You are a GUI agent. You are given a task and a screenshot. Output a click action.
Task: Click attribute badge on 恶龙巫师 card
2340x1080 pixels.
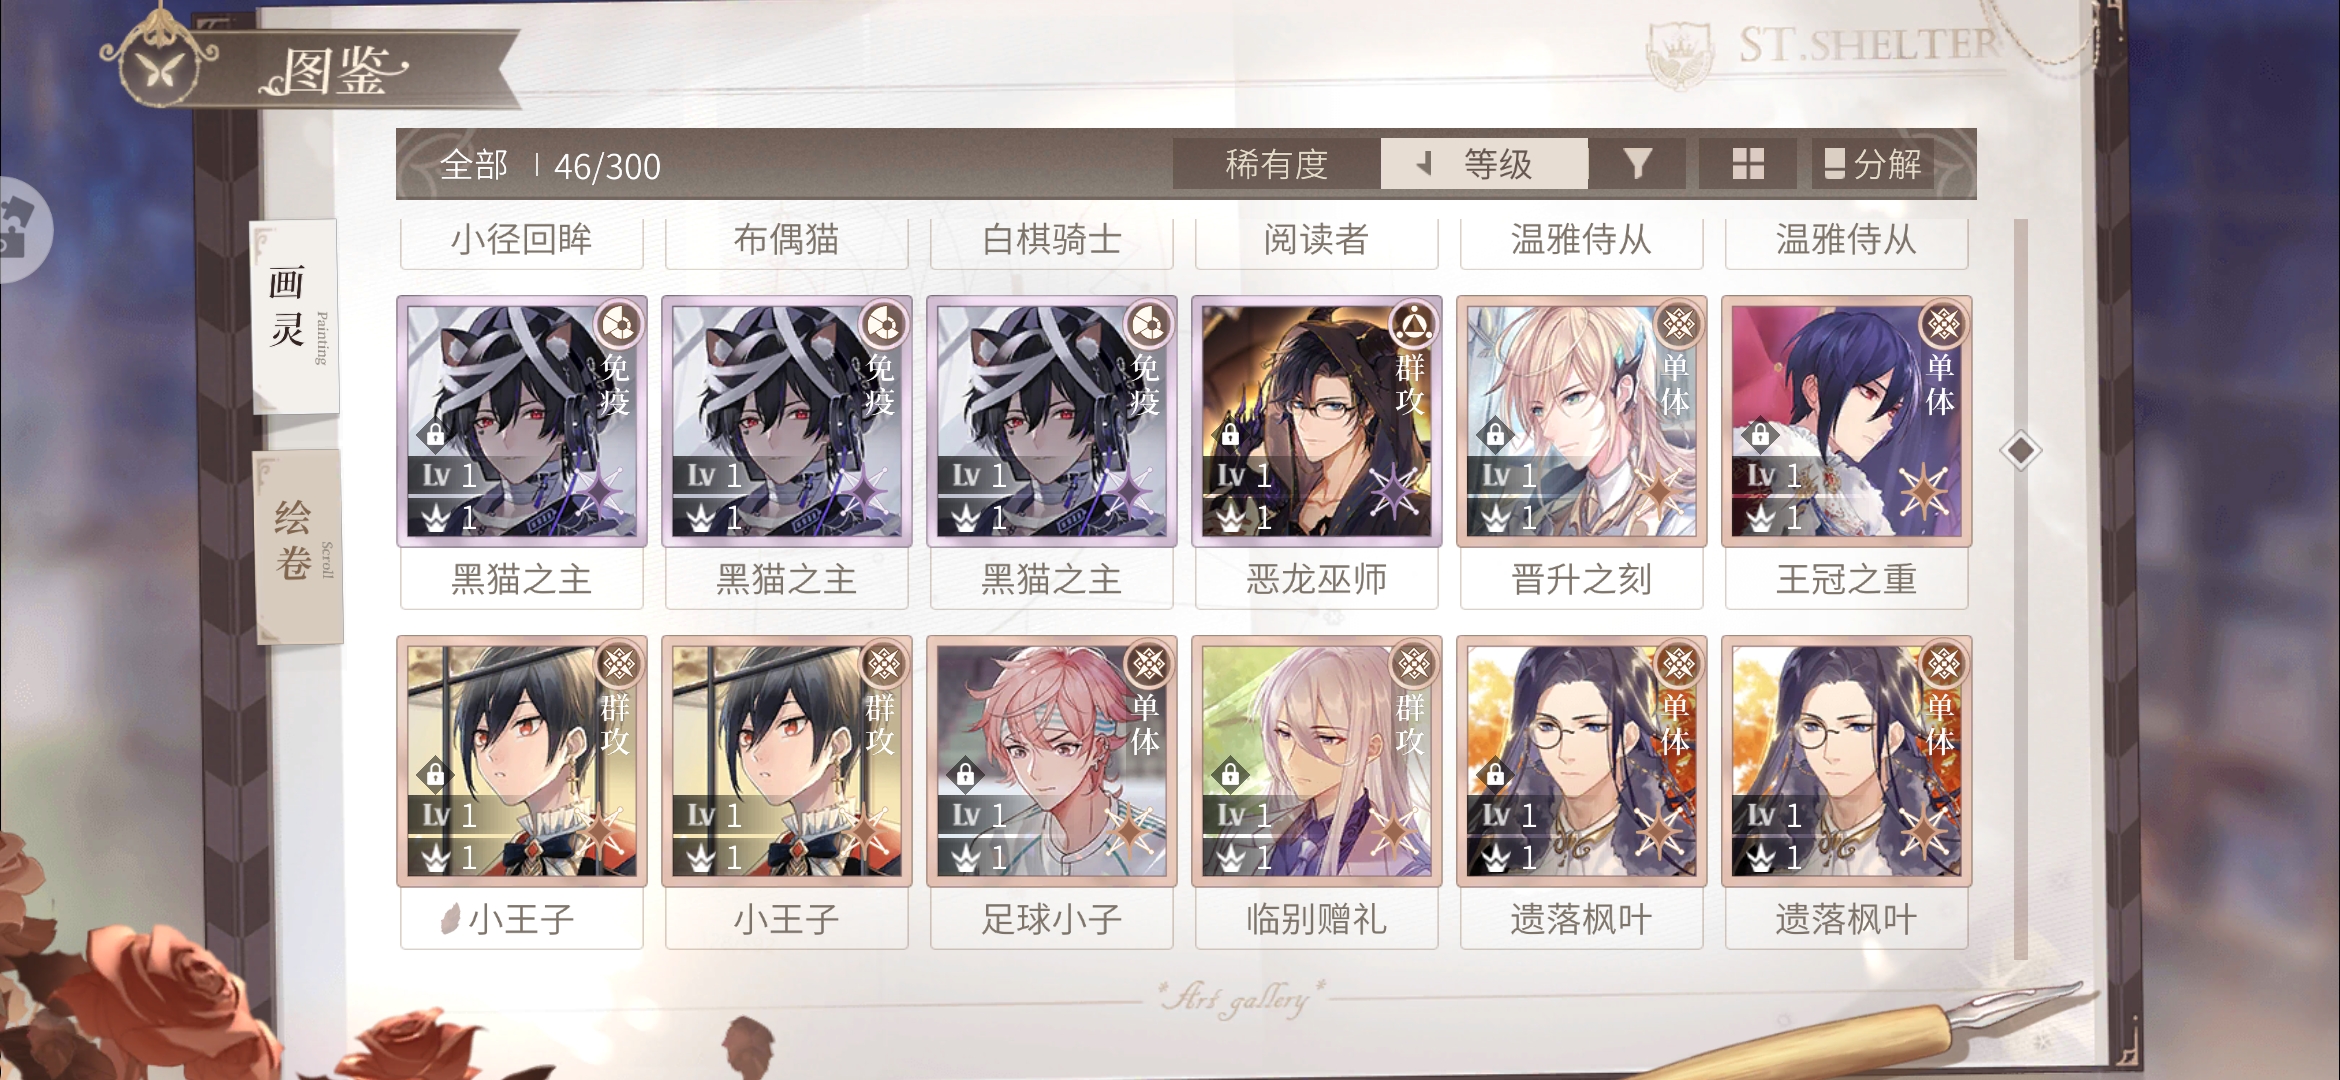tap(1413, 324)
